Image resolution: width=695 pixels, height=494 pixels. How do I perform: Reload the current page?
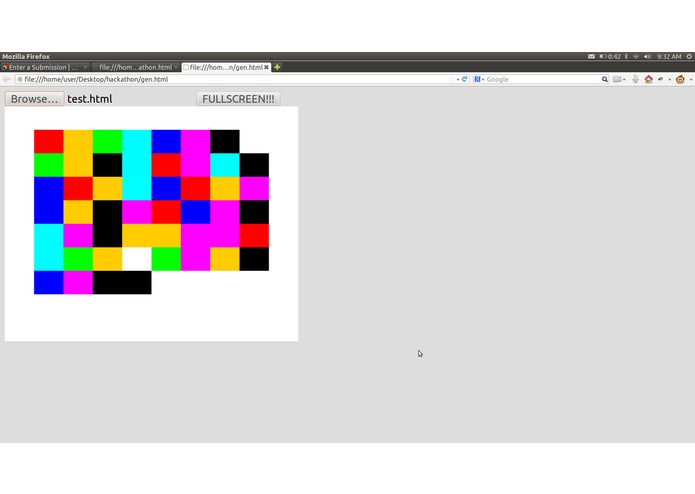click(x=465, y=79)
